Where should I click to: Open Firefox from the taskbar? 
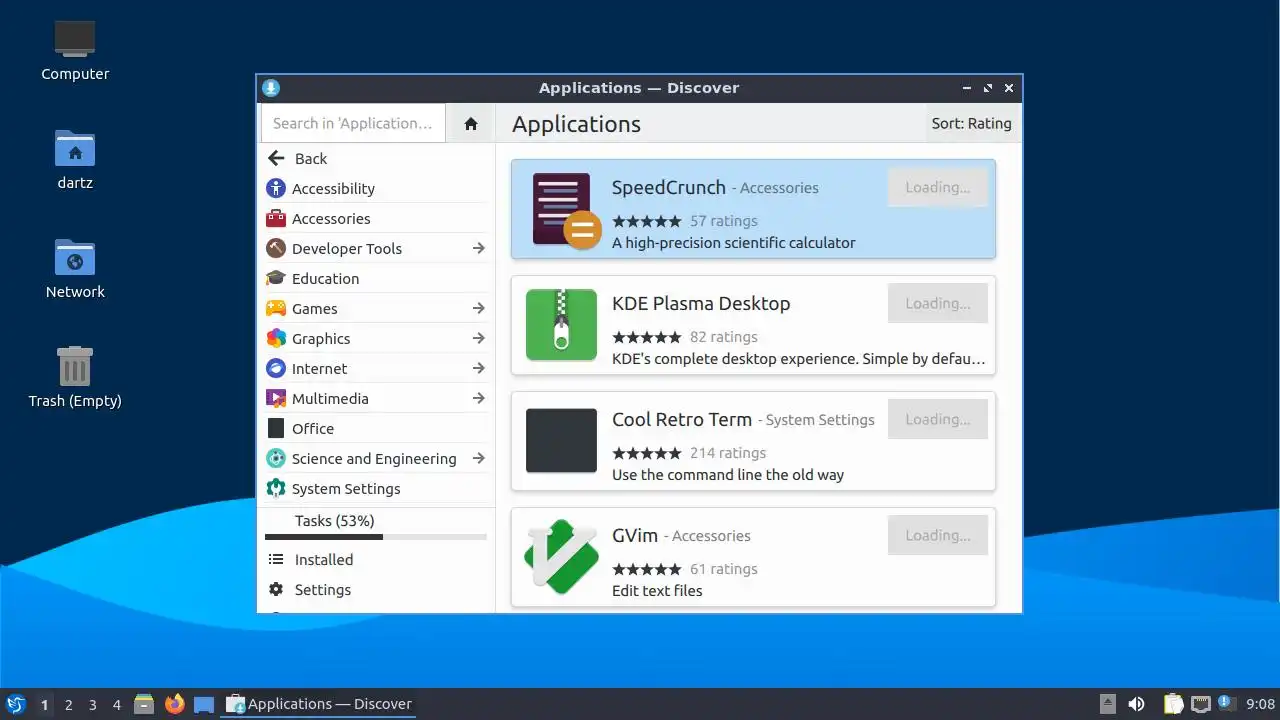[x=175, y=704]
